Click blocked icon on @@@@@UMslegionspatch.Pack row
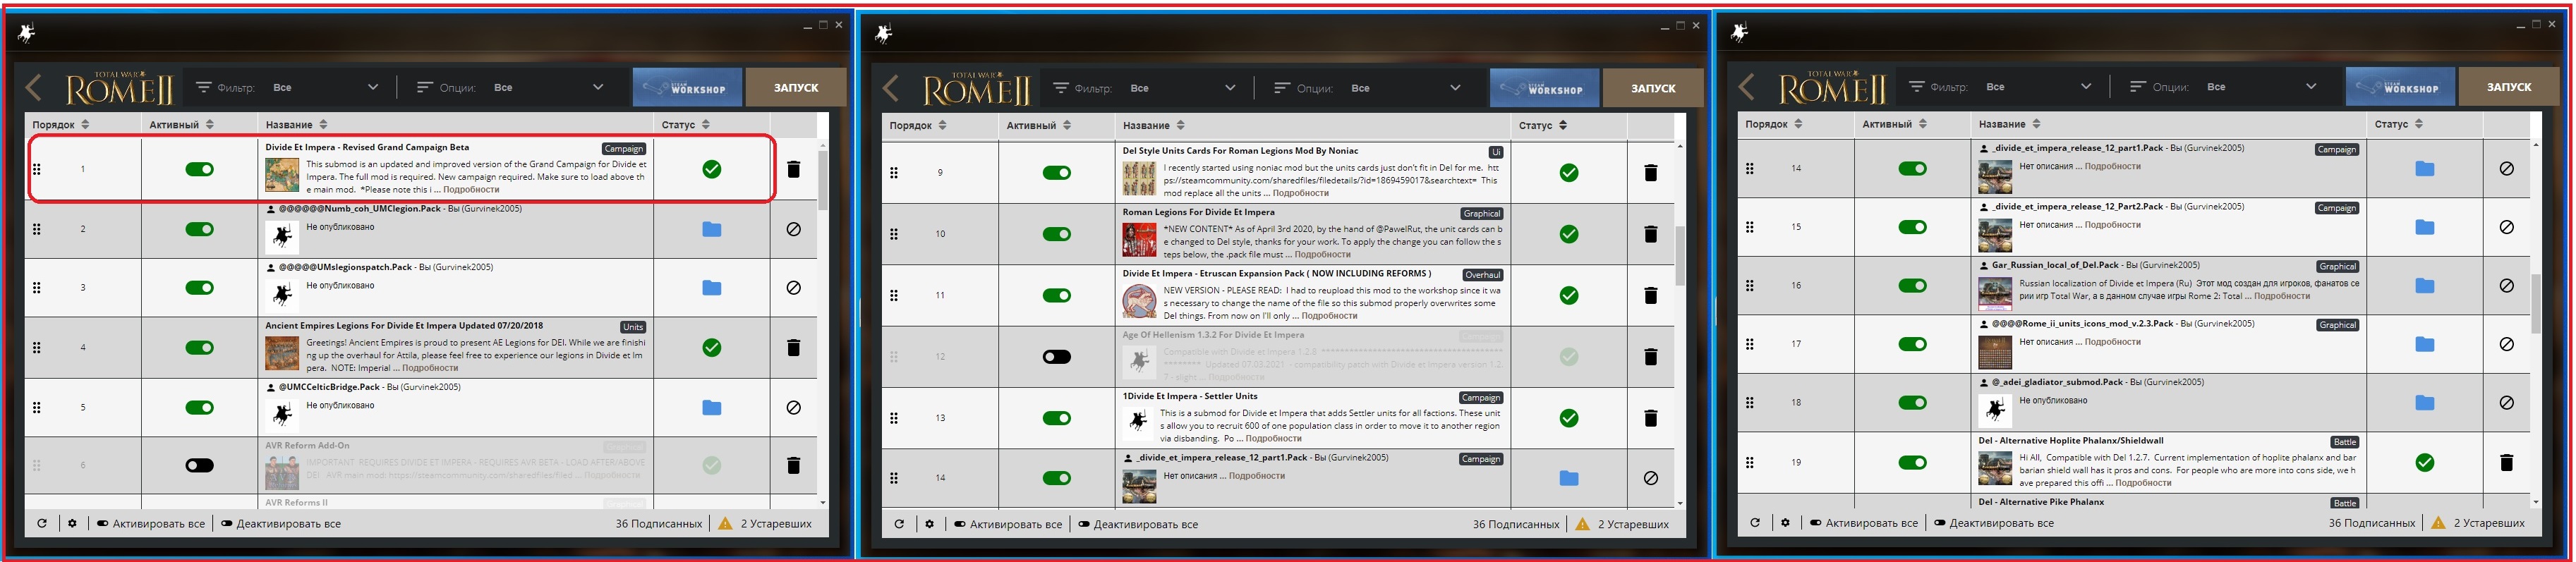Image resolution: width=2576 pixels, height=562 pixels. pos(793,288)
